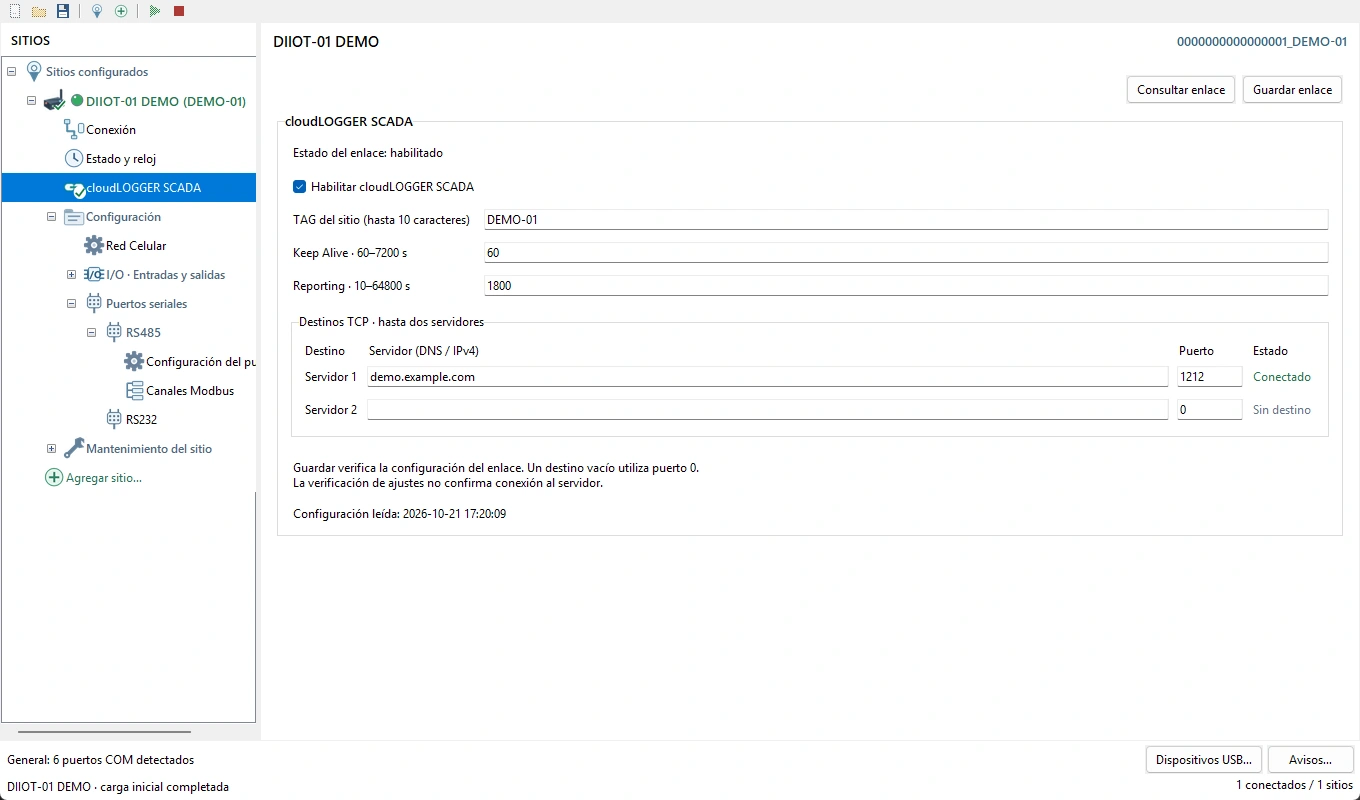The image size is (1360, 800).
Task: Open I/O · Entradas y salidas item
Action: [165, 274]
